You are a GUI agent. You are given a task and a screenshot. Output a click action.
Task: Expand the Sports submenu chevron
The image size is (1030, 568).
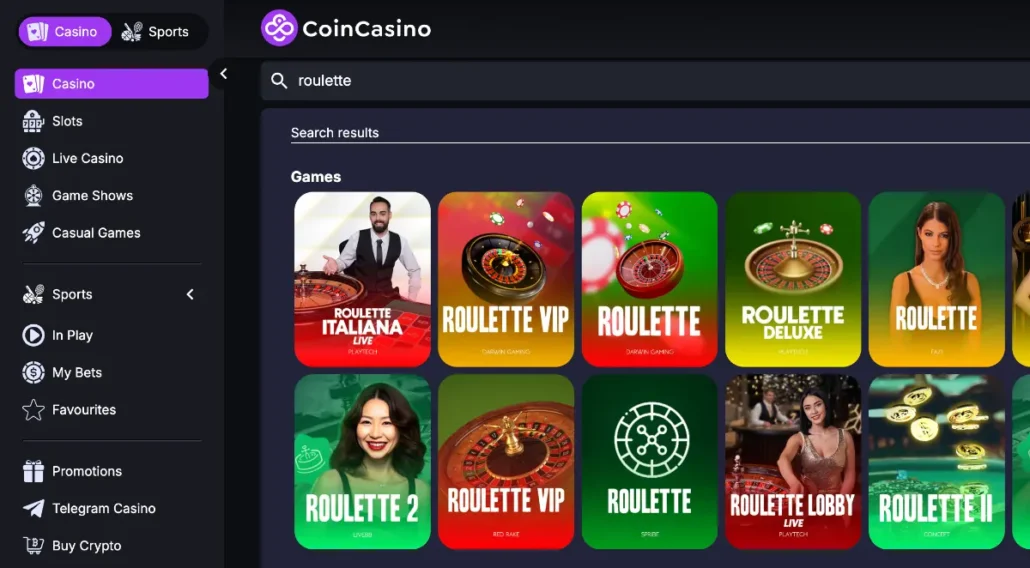pyautogui.click(x=190, y=294)
